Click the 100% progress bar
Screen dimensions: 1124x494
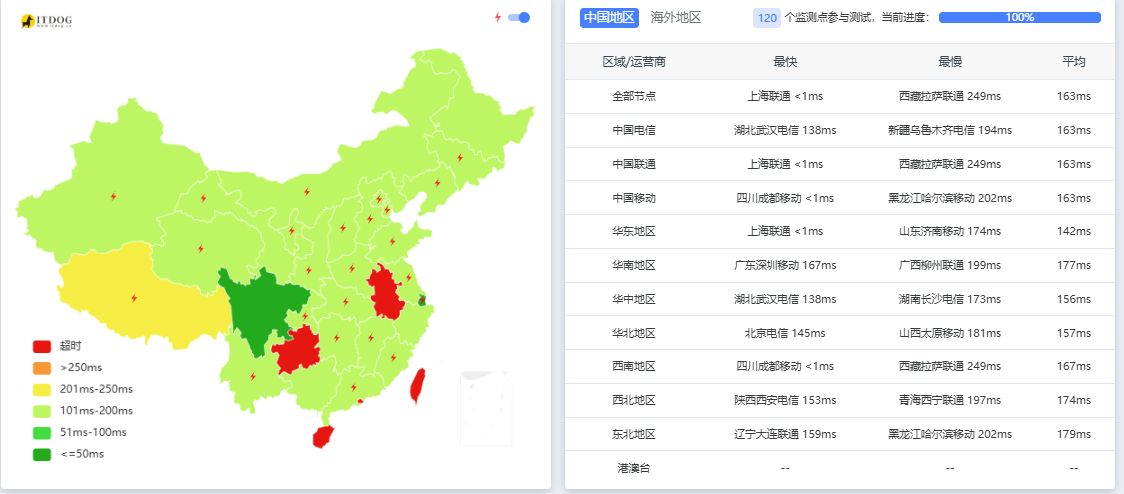(x=1019, y=17)
